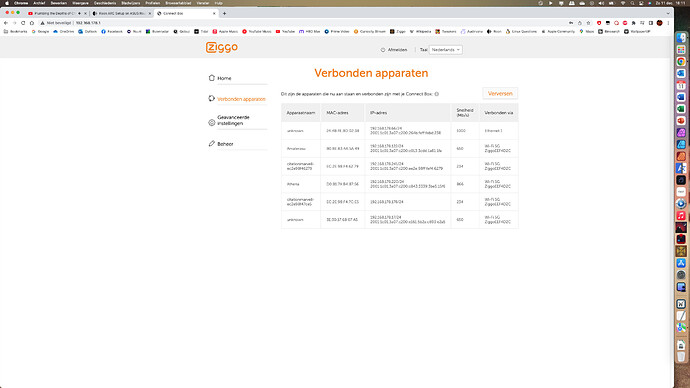Open the Apple menu

click(x=7, y=3)
